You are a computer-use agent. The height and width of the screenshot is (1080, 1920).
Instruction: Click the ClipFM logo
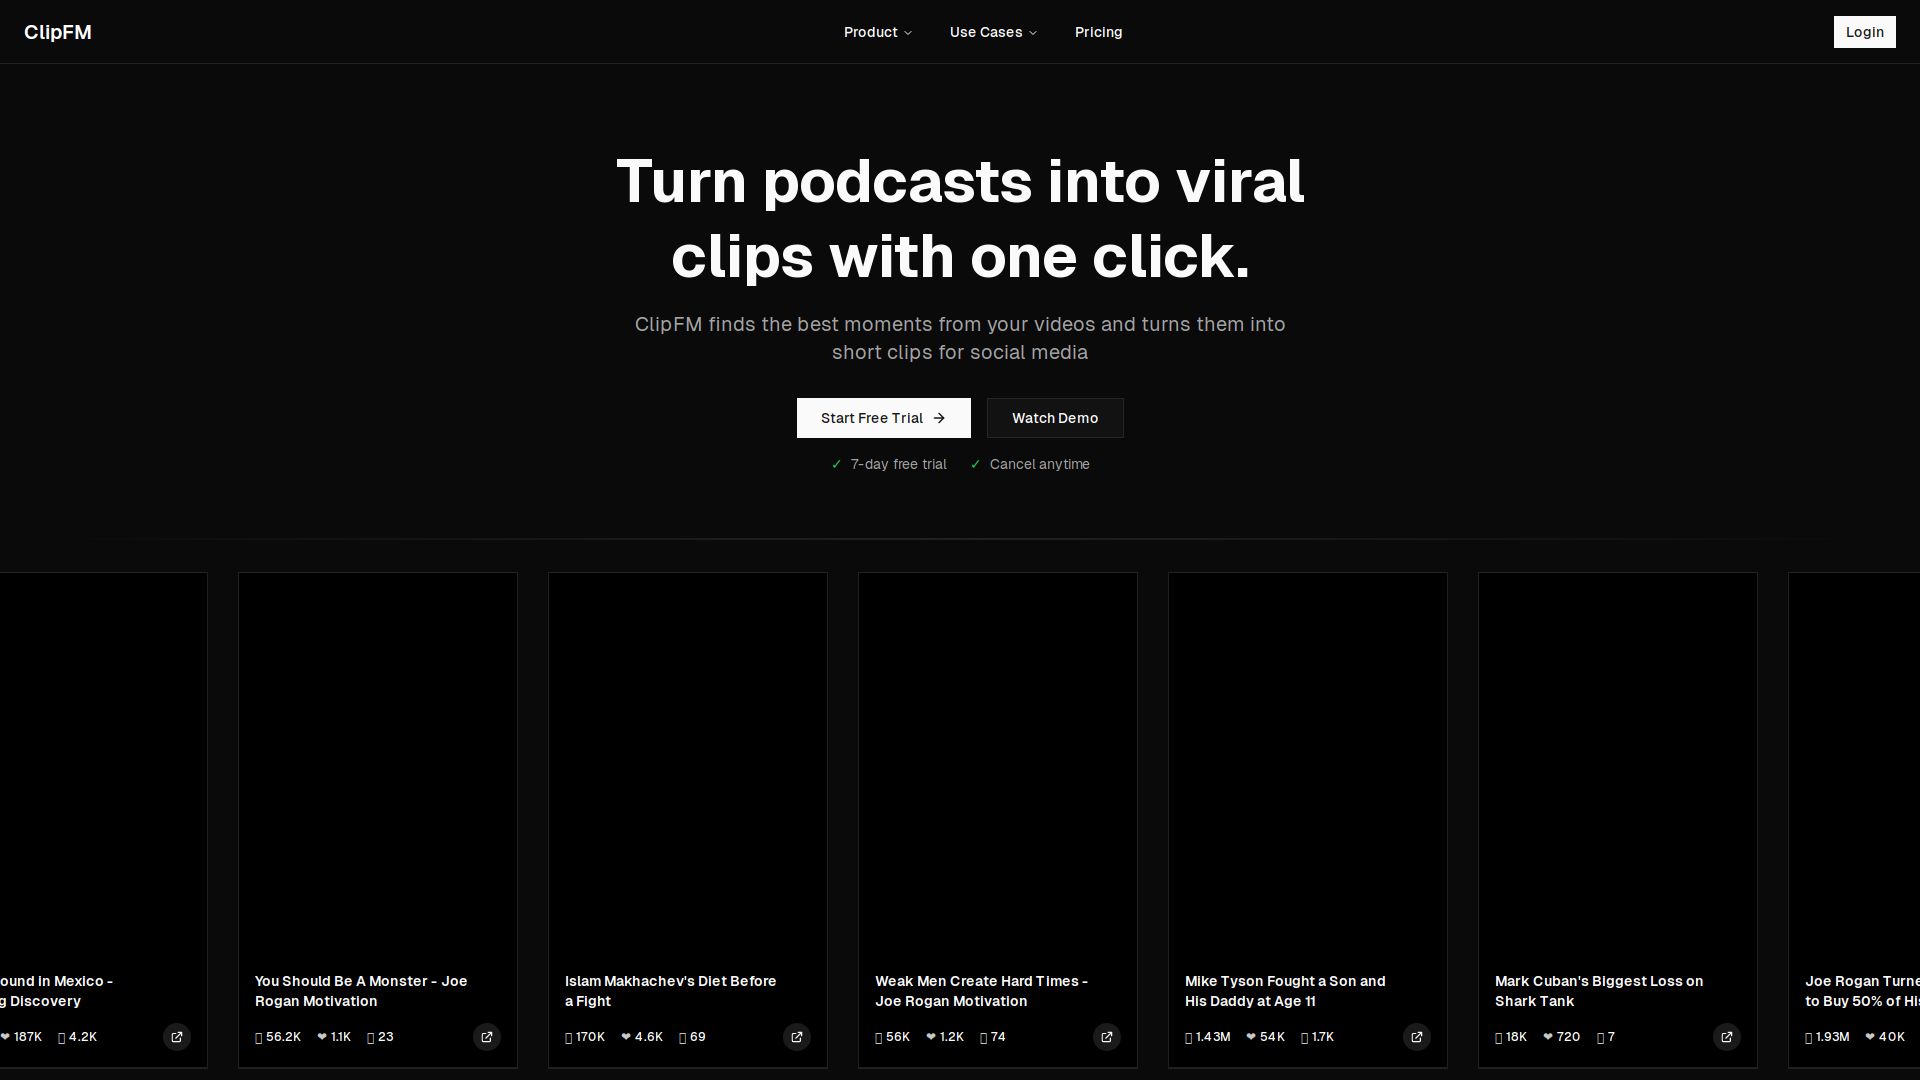click(x=58, y=32)
